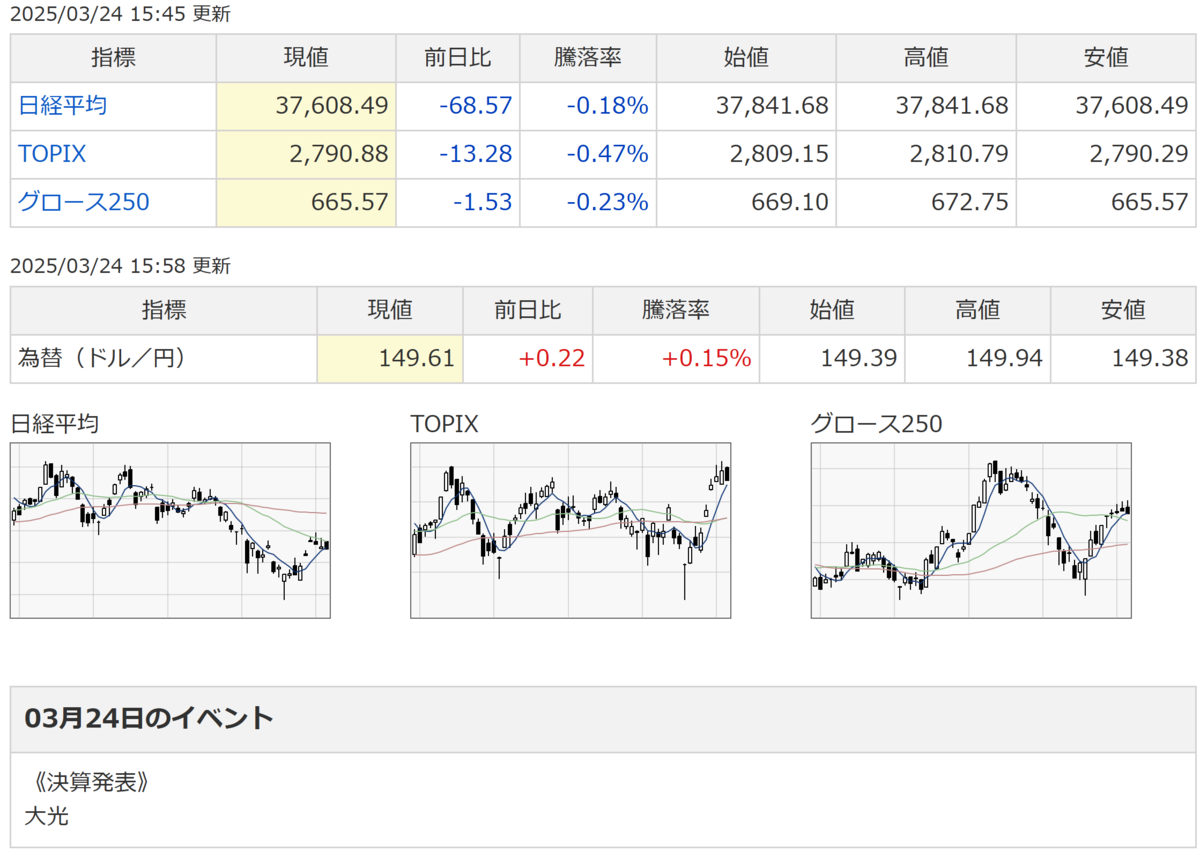Click the 前日比 header in the index table

pos(458,58)
